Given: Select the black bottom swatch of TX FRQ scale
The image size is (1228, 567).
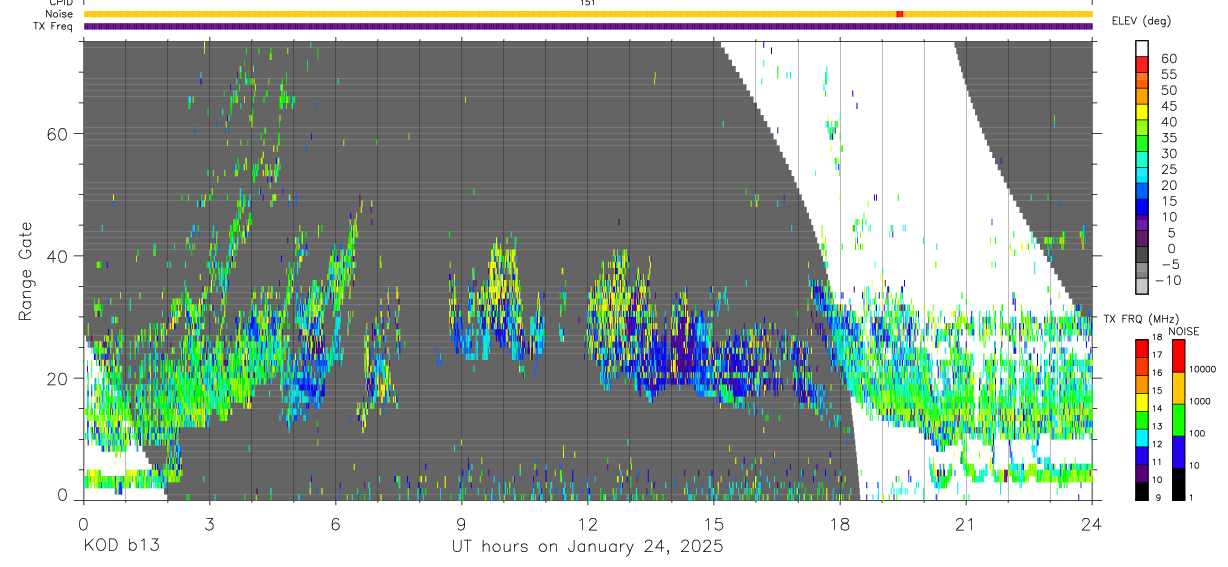Looking at the screenshot, I should tap(1143, 490).
